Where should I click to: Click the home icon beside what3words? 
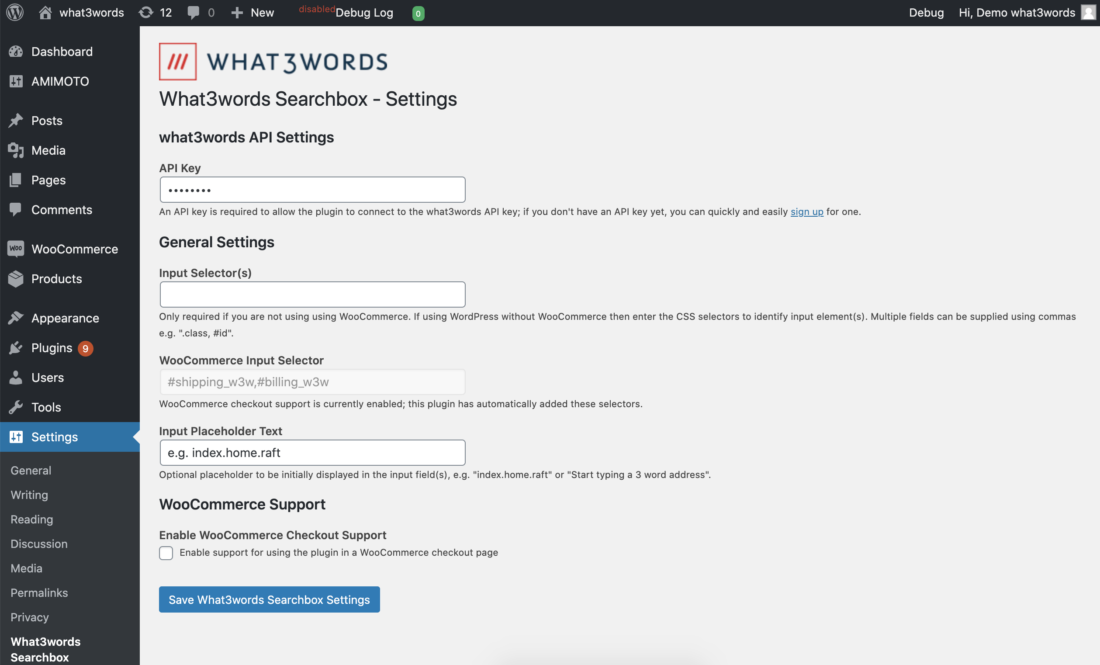pyautogui.click(x=45, y=13)
